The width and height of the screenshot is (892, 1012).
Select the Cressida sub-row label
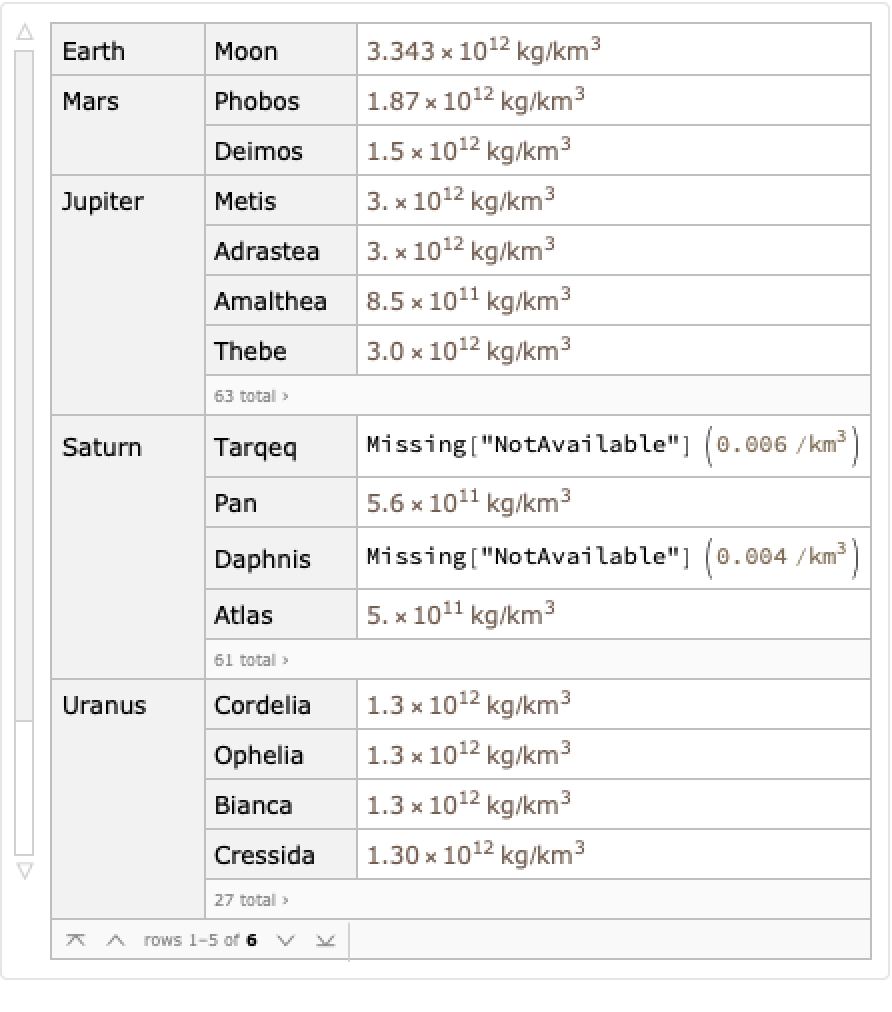tap(264, 855)
